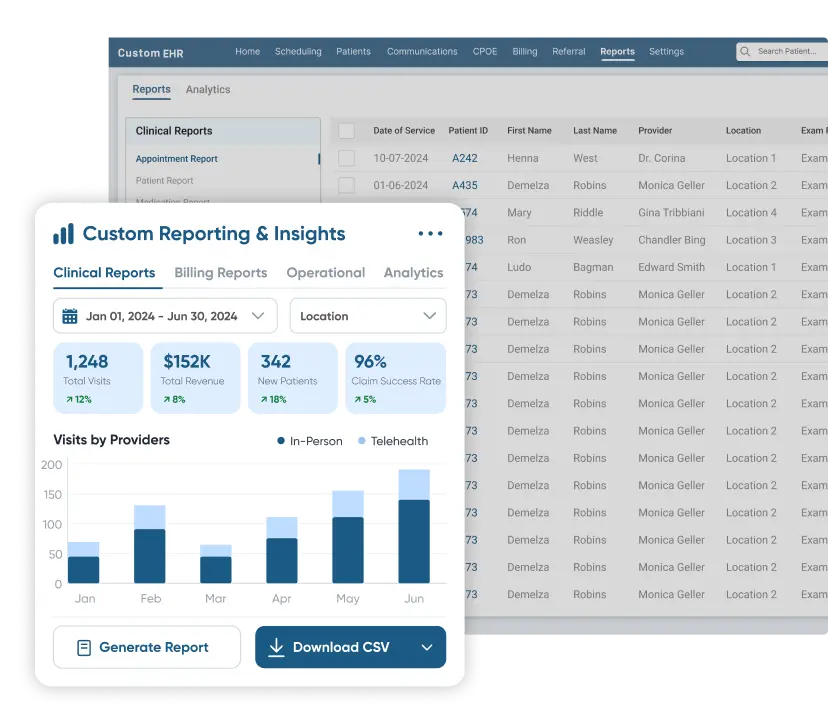Tick the select-all checkbox in table header
The image size is (828, 724).
point(346,131)
